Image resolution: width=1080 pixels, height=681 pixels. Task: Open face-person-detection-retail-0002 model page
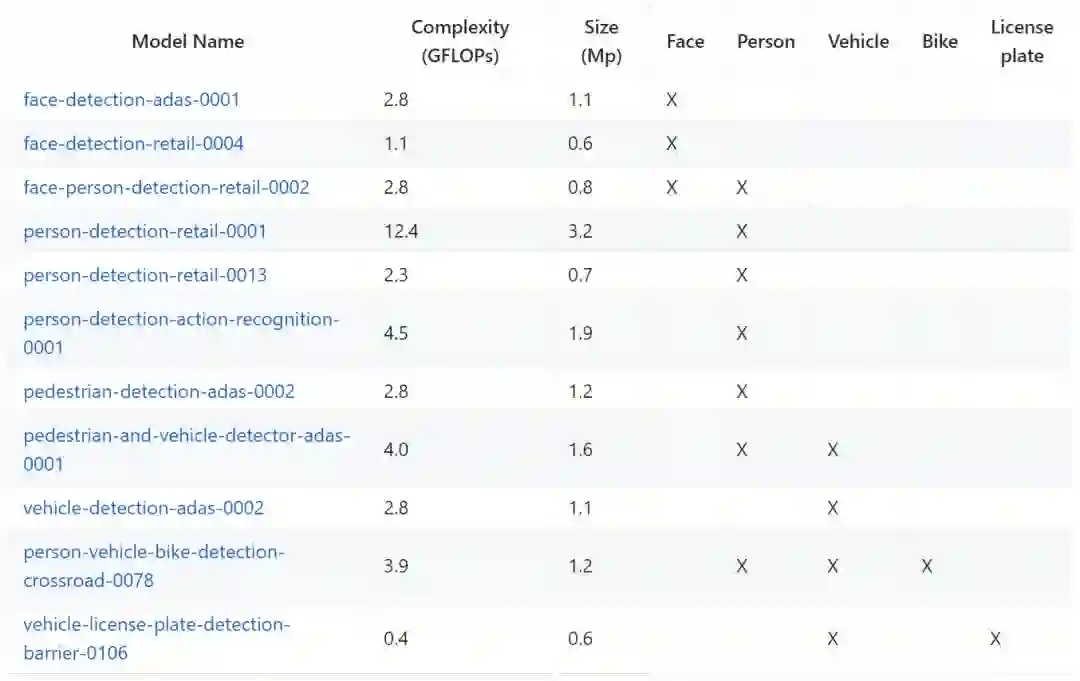click(x=166, y=188)
